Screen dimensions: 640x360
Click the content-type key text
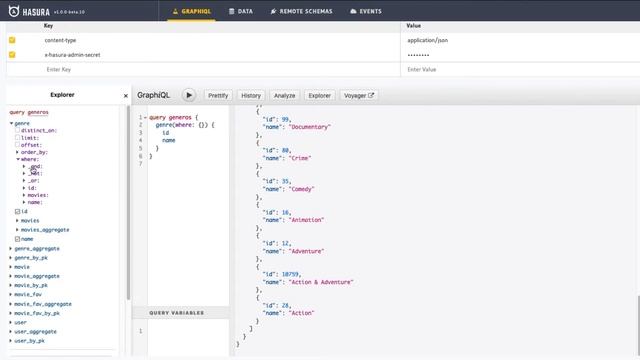(60, 40)
